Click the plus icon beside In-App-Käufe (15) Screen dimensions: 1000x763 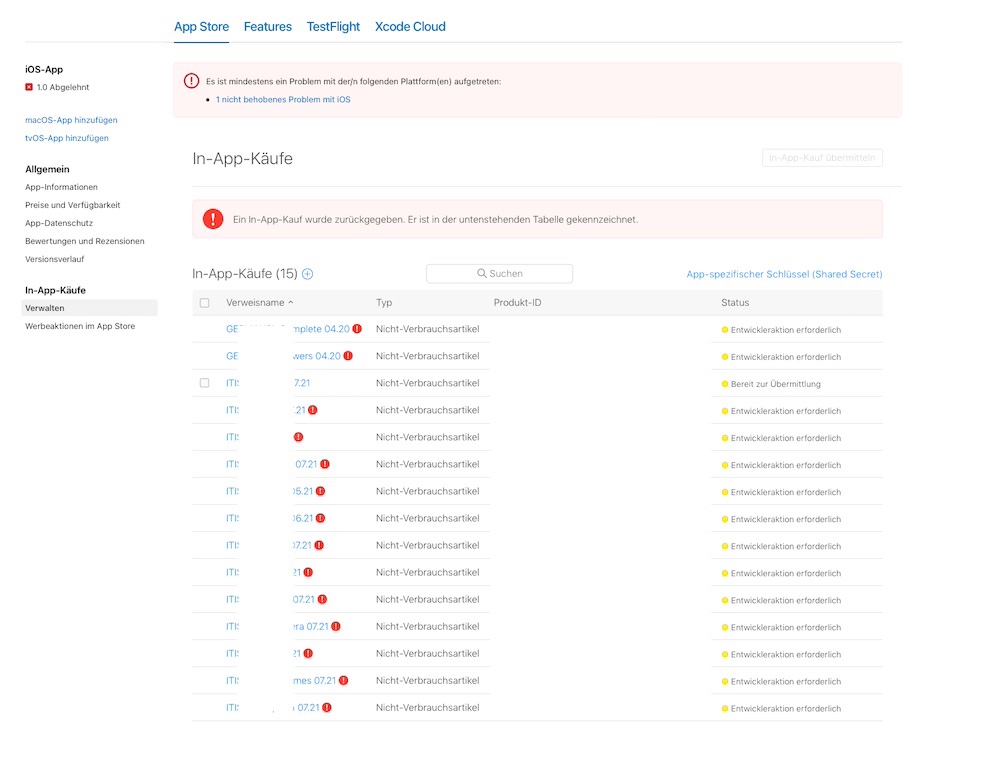(x=308, y=274)
